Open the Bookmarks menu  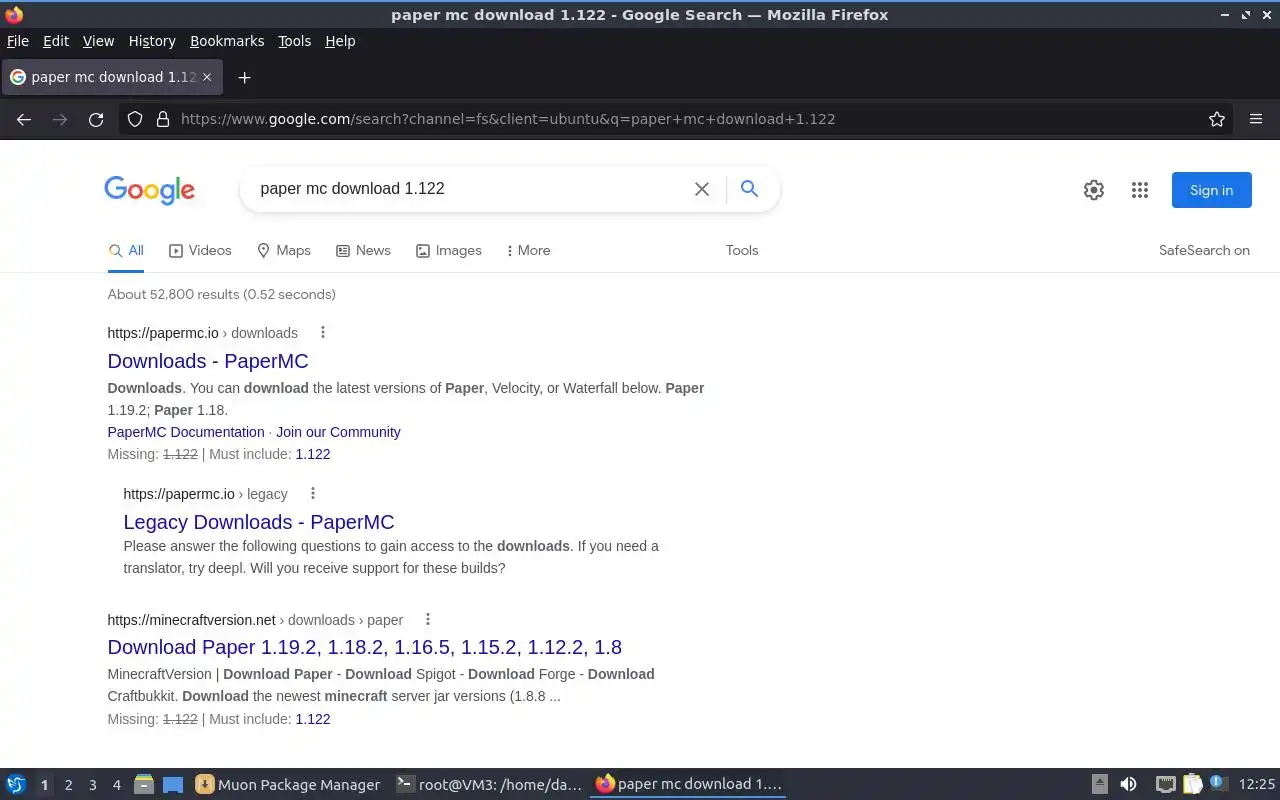coord(227,41)
